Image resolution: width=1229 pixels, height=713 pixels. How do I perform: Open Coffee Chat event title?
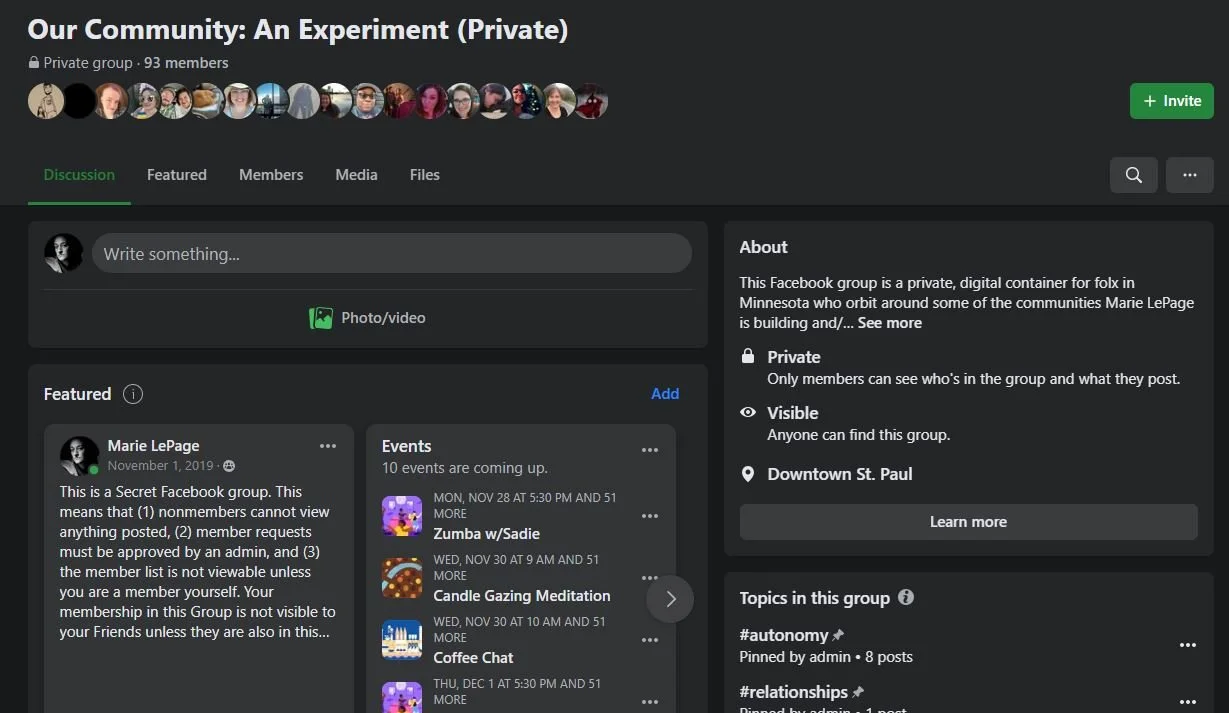474,658
